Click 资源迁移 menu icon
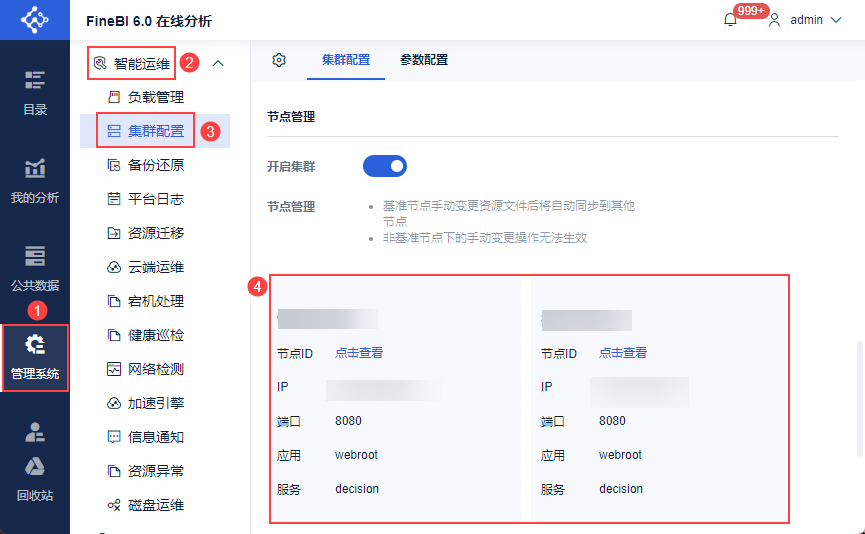Image resolution: width=865 pixels, height=534 pixels. coord(114,233)
